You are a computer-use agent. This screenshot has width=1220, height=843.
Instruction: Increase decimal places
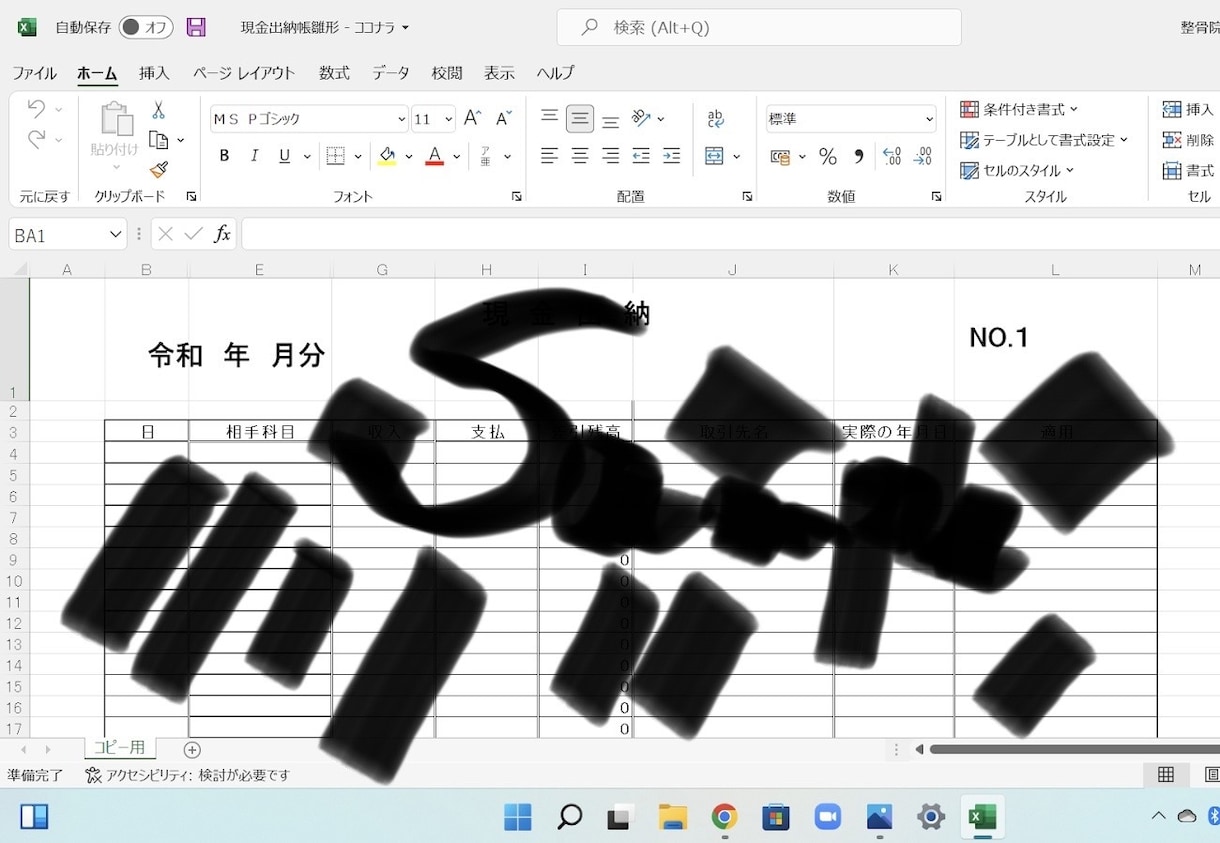[x=892, y=156]
